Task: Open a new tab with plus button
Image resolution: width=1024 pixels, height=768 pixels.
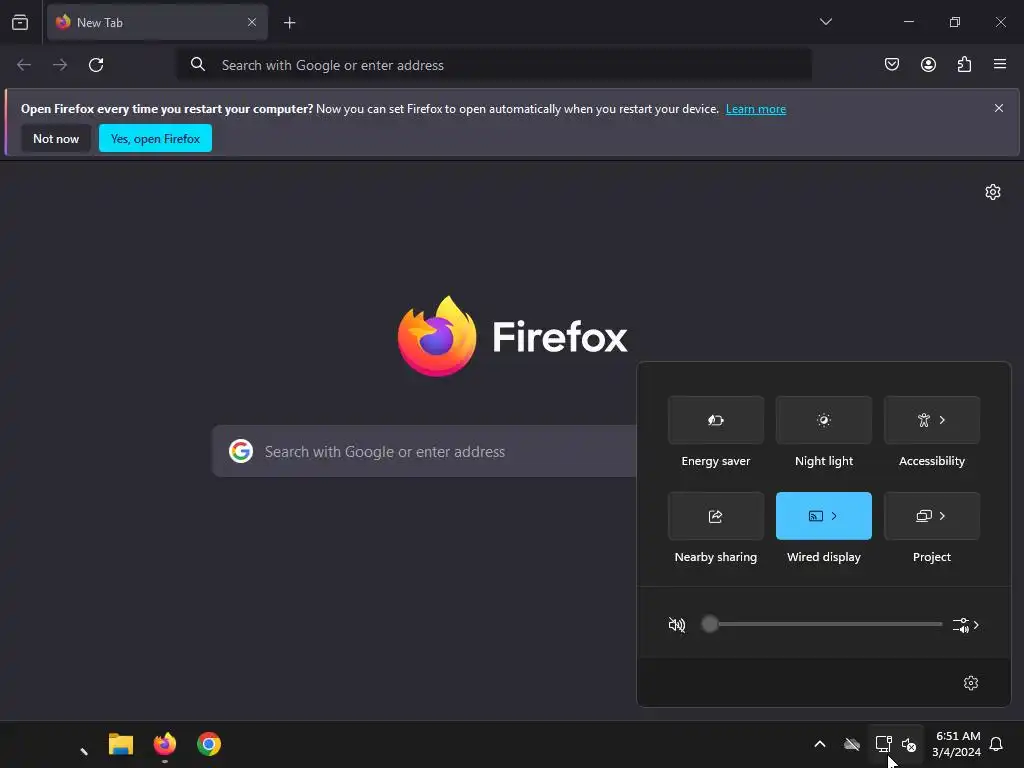Action: click(289, 23)
